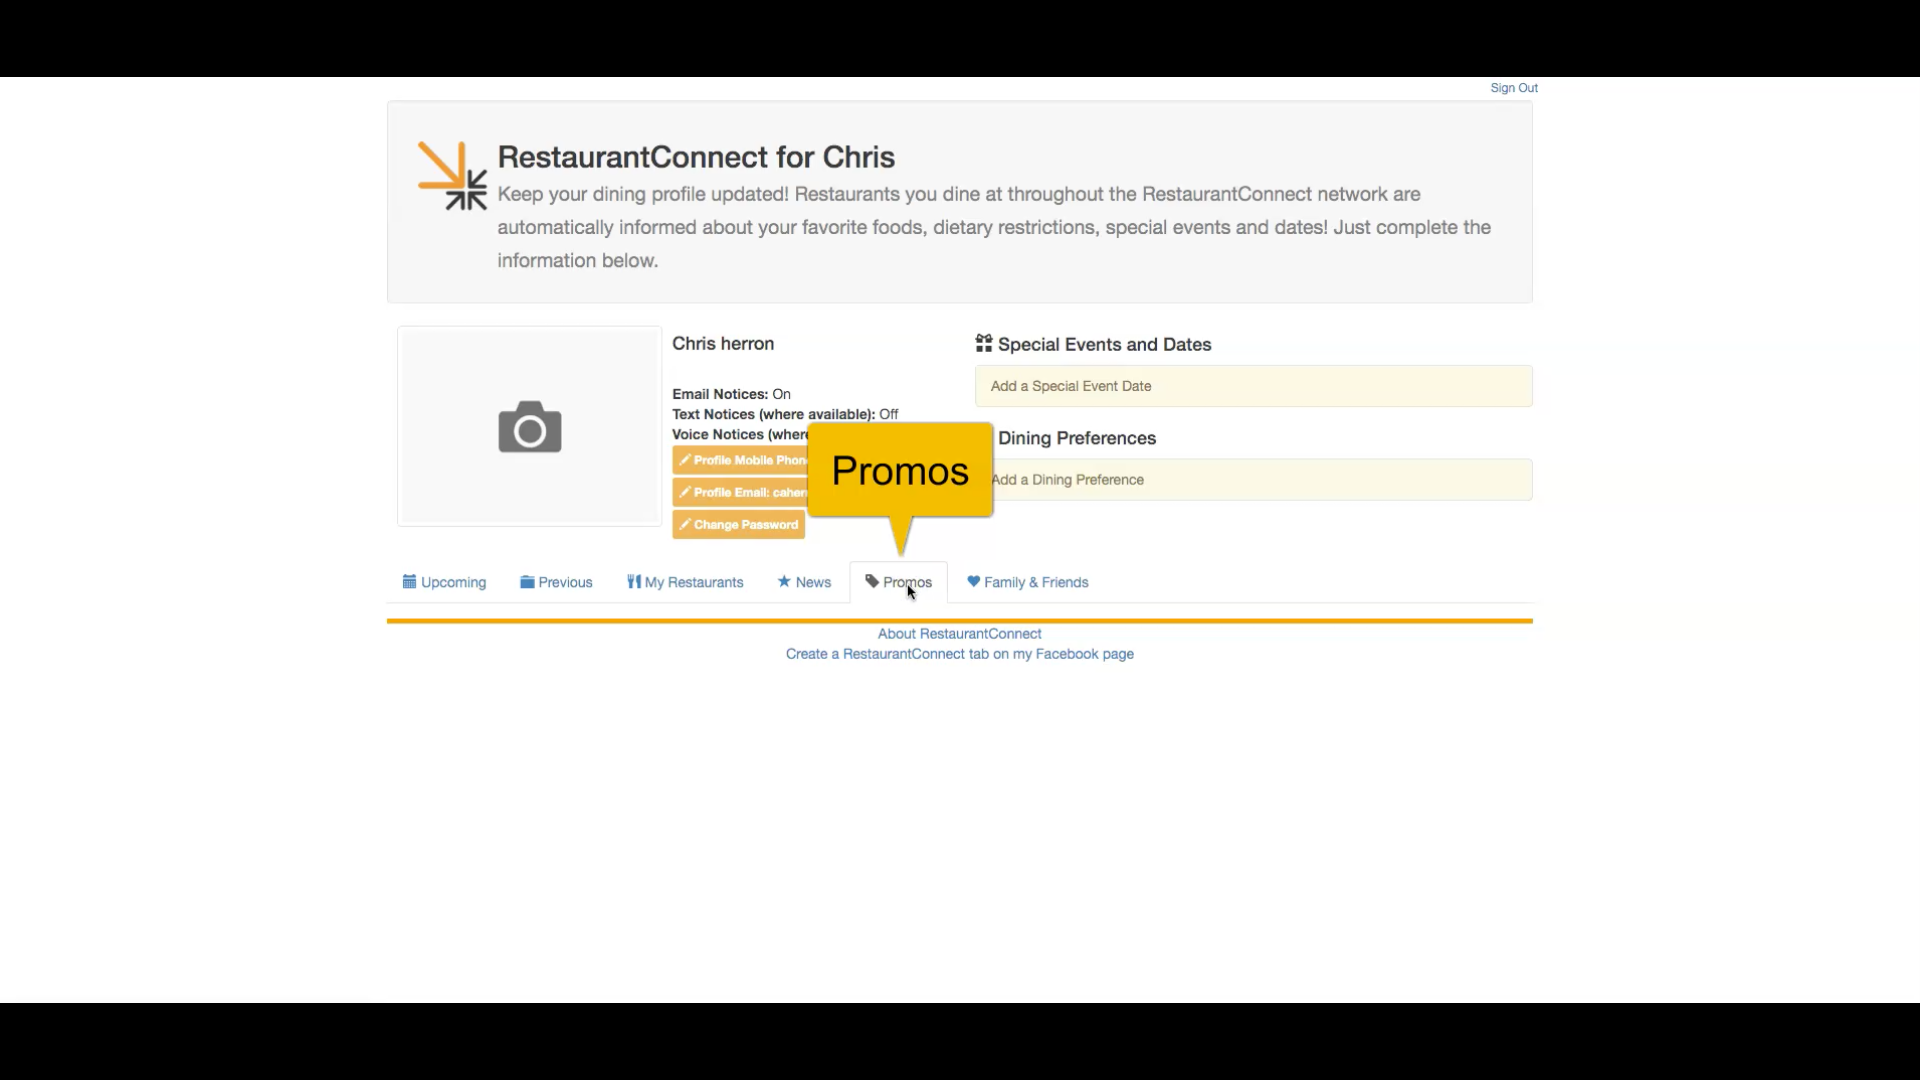Click the Sign Out link
1920x1080 pixels.
tap(1513, 88)
